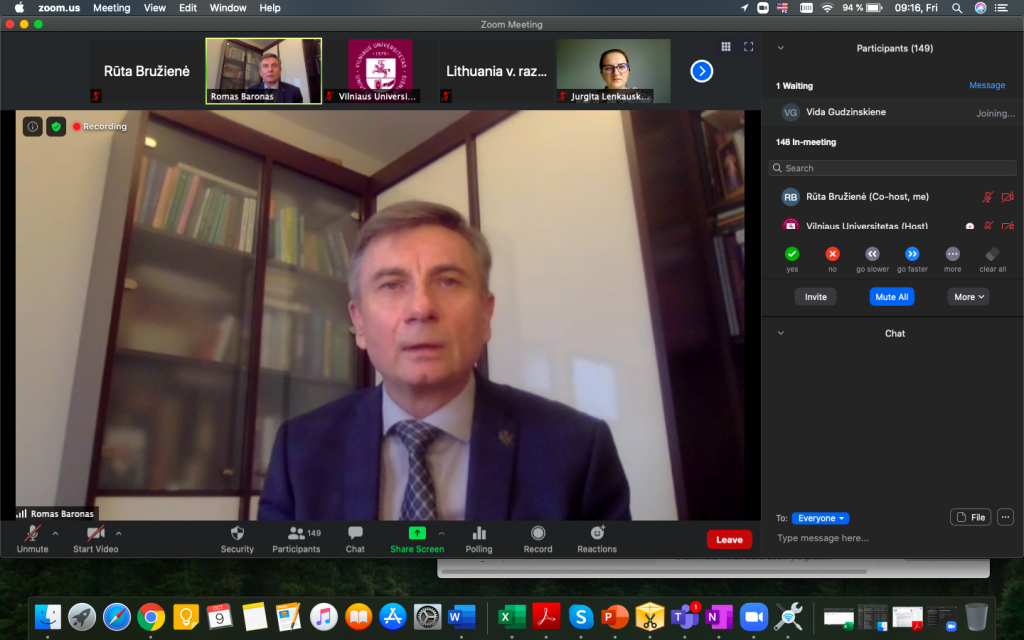
Task: Start Video camera toggle
Action: click(x=95, y=534)
